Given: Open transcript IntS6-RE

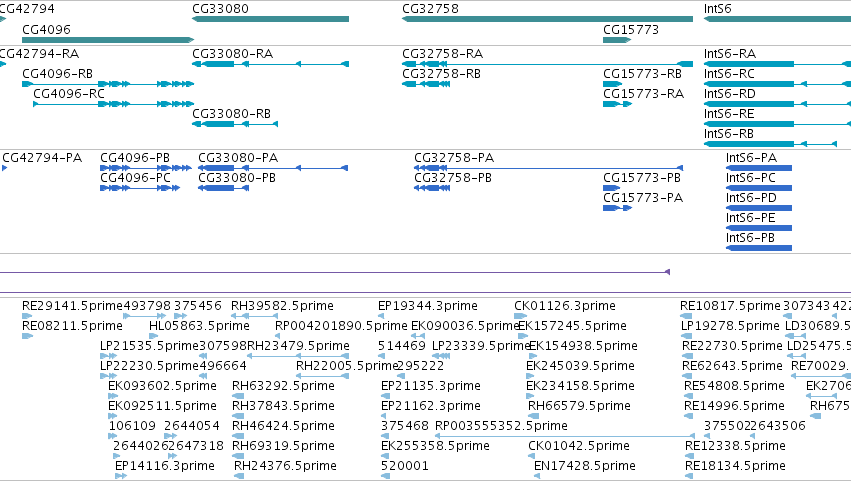Looking at the screenshot, I should pyautogui.click(x=729, y=113).
